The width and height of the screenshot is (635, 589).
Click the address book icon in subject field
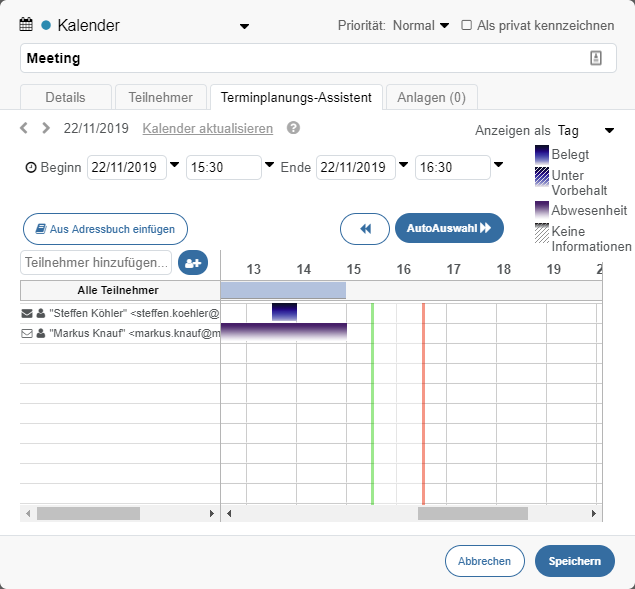coord(596,58)
